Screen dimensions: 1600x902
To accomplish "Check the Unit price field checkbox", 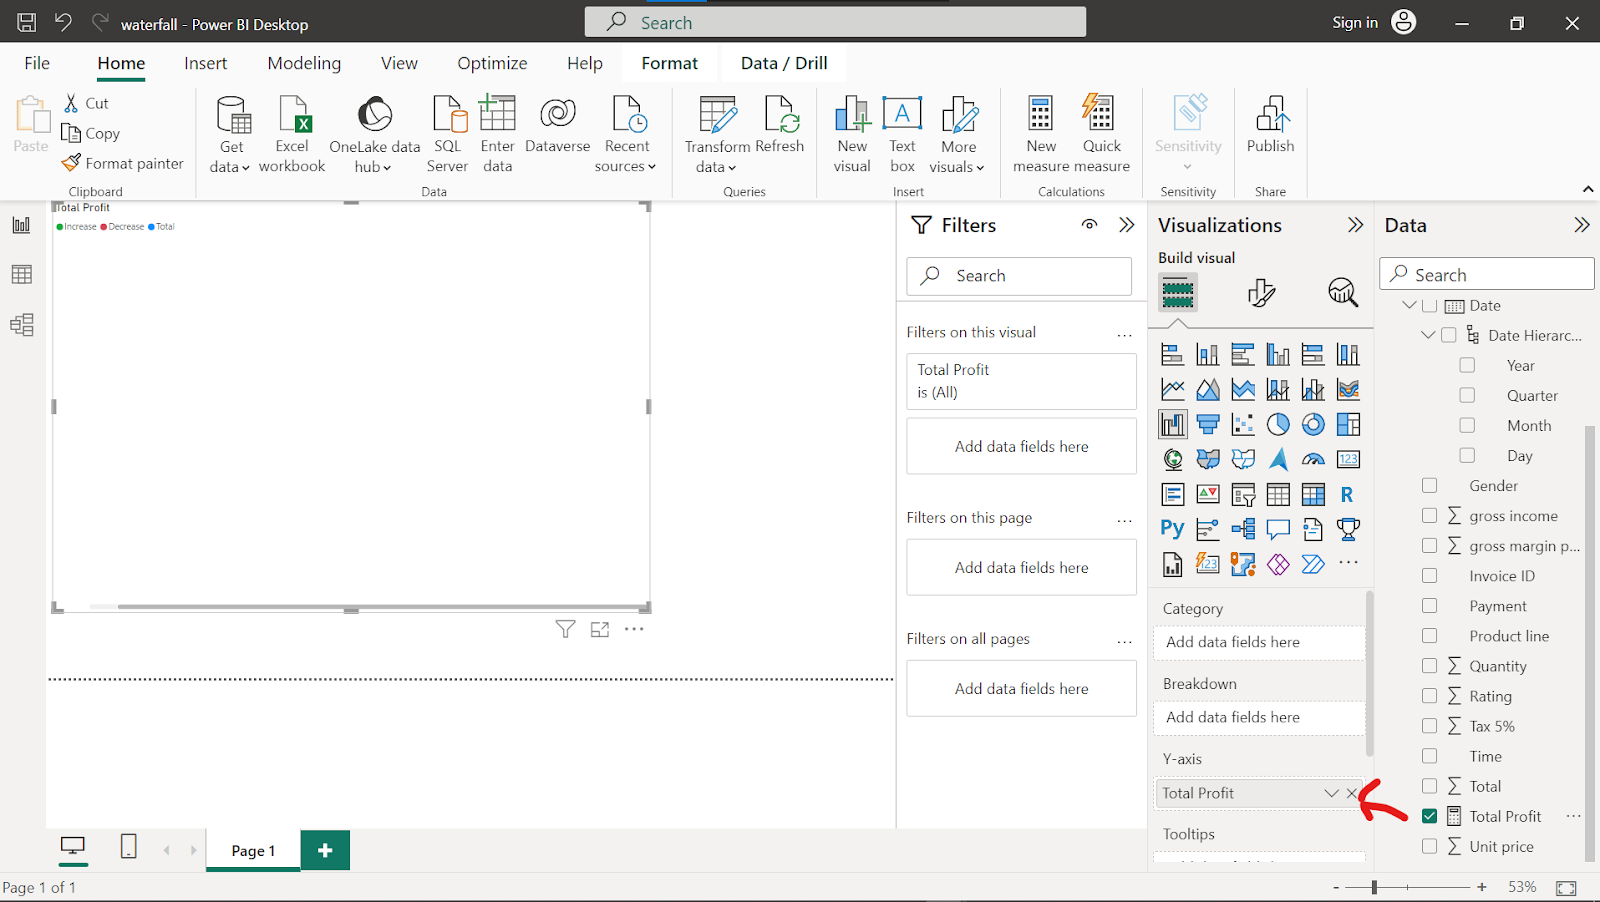I will (1429, 846).
